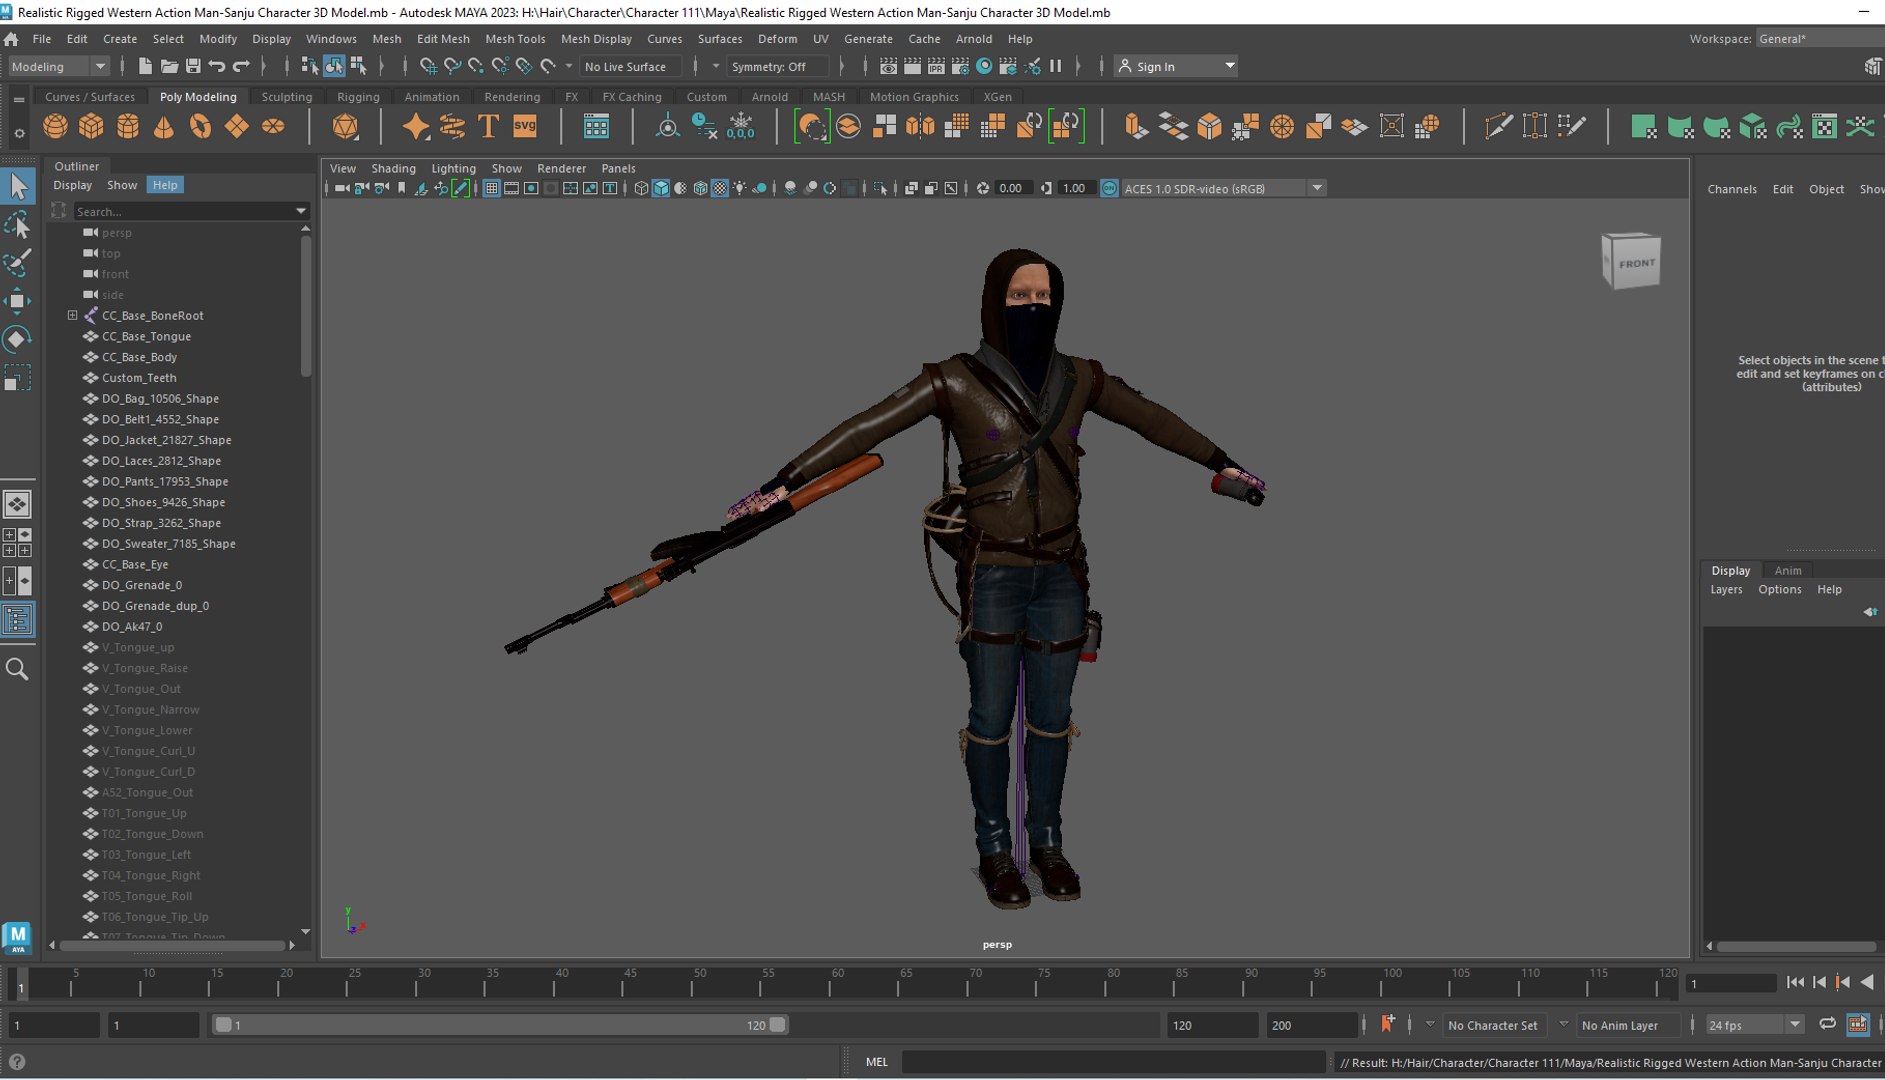Click the Polygon Cone shelf icon

click(x=164, y=127)
